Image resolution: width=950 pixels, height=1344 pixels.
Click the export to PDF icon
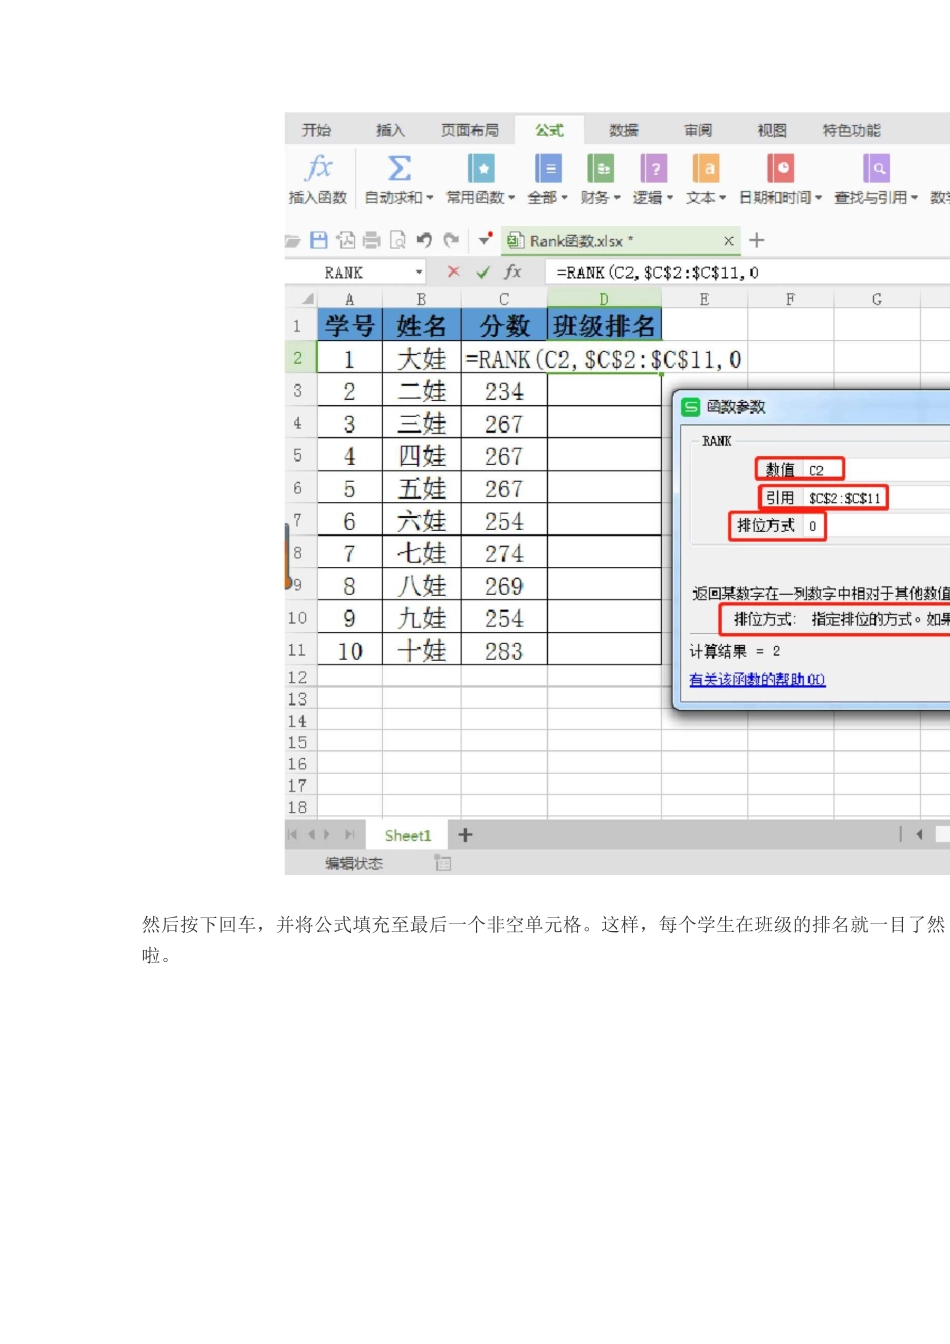[346, 240]
